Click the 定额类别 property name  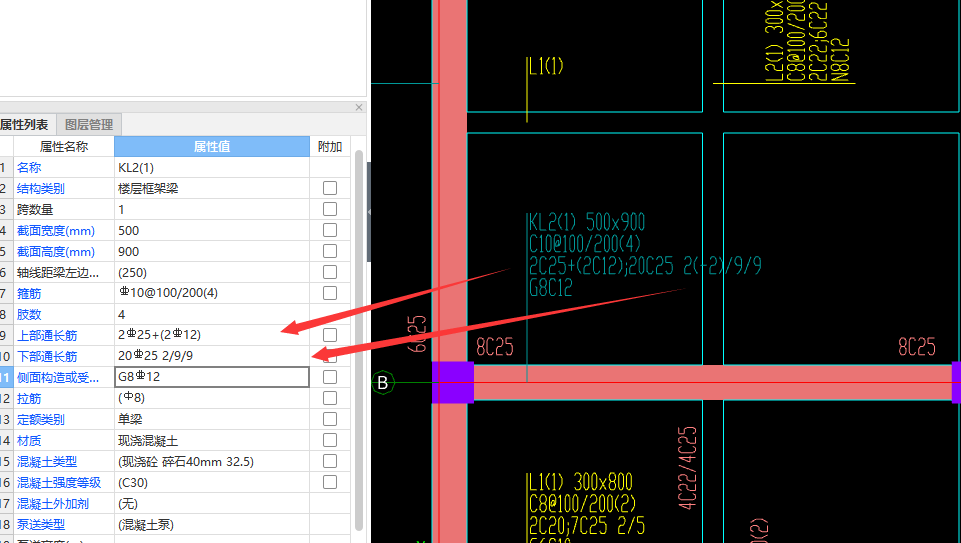coord(40,420)
